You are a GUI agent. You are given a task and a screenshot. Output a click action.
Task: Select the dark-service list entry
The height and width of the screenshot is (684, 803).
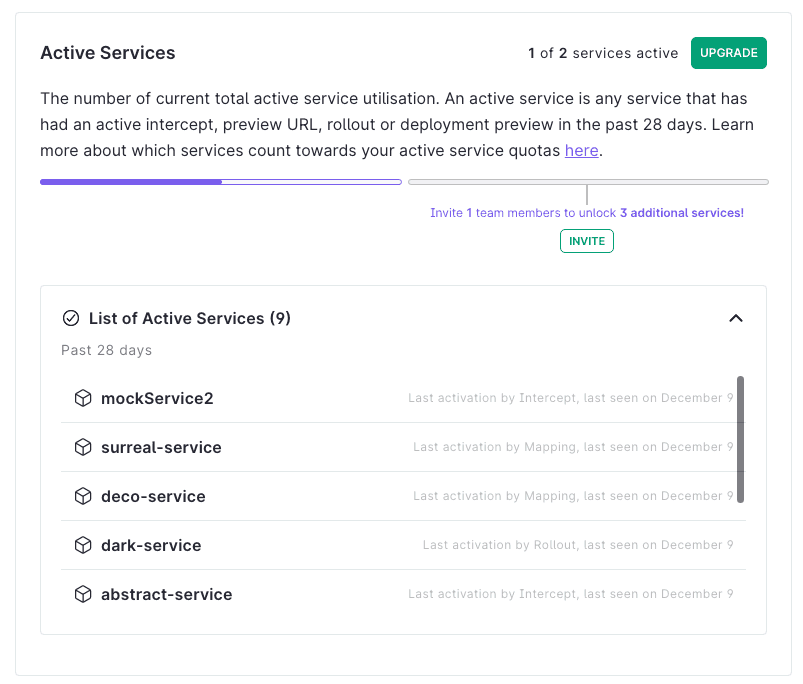tap(403, 545)
